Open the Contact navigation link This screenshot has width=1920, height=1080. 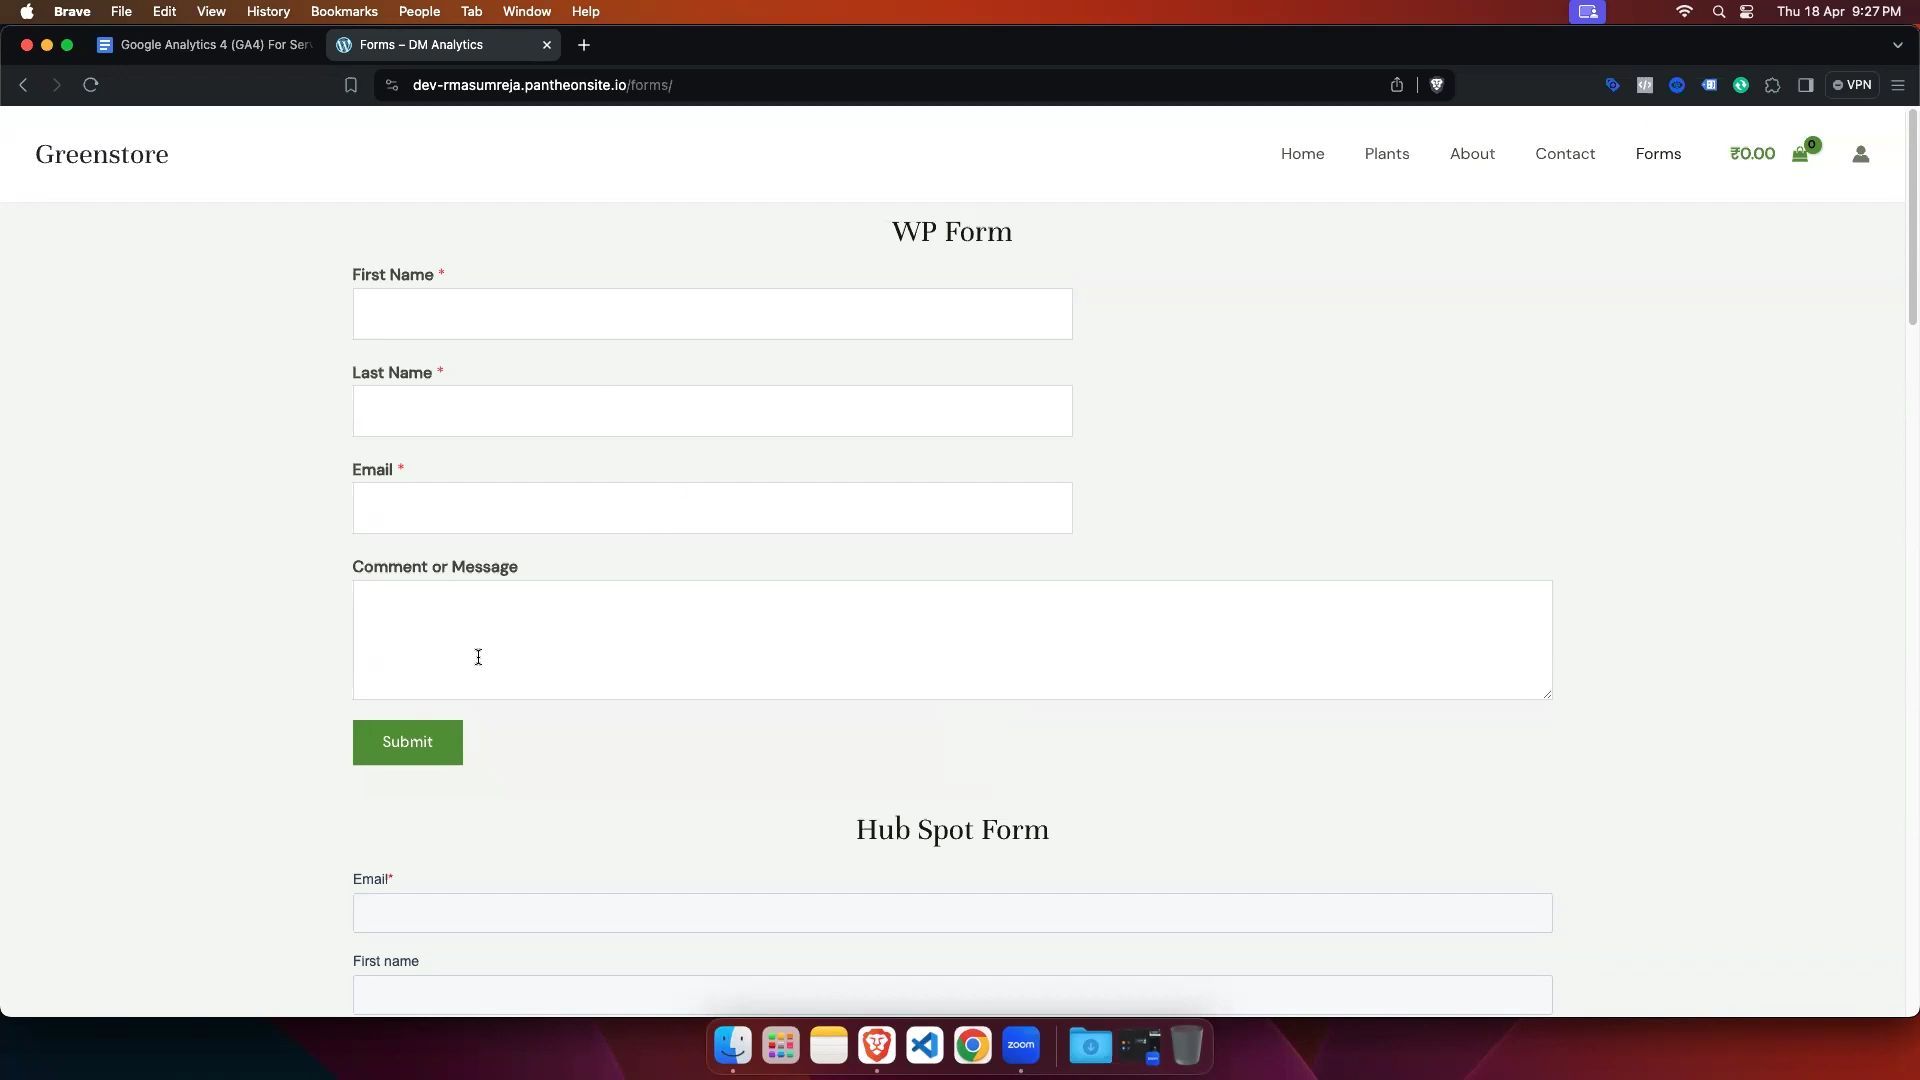coord(1564,154)
